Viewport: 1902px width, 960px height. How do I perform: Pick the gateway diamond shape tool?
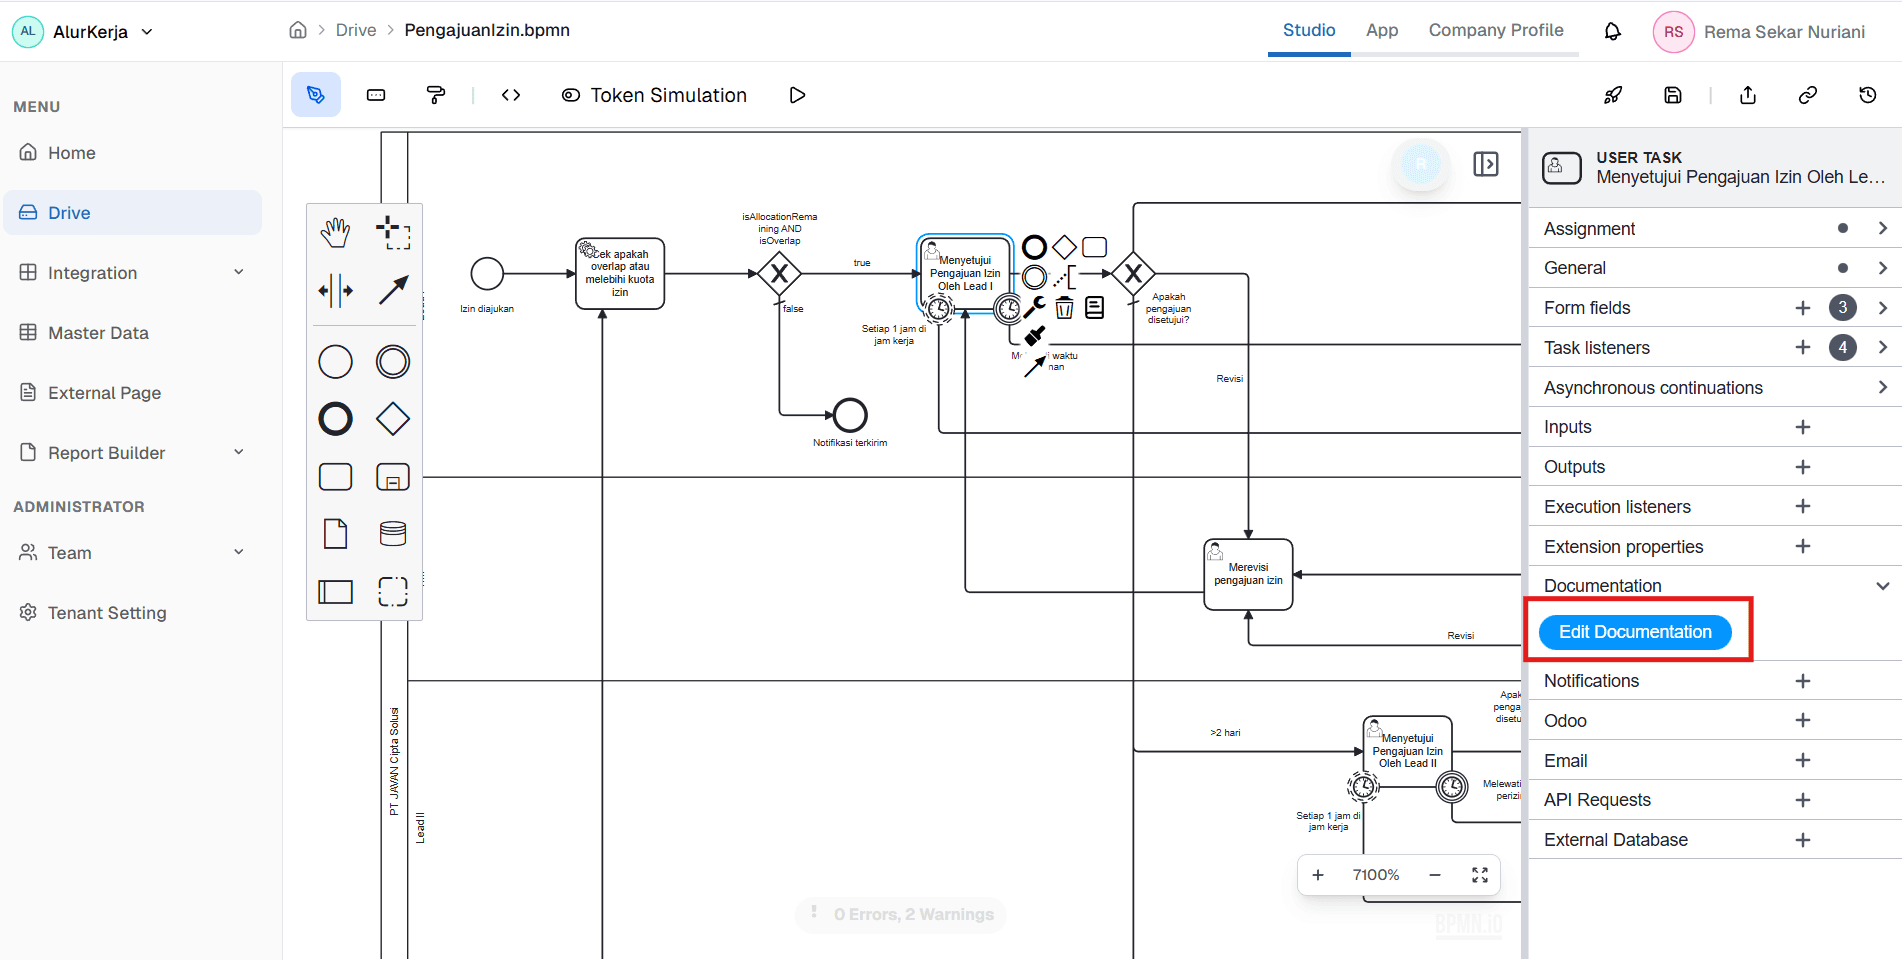coord(393,418)
